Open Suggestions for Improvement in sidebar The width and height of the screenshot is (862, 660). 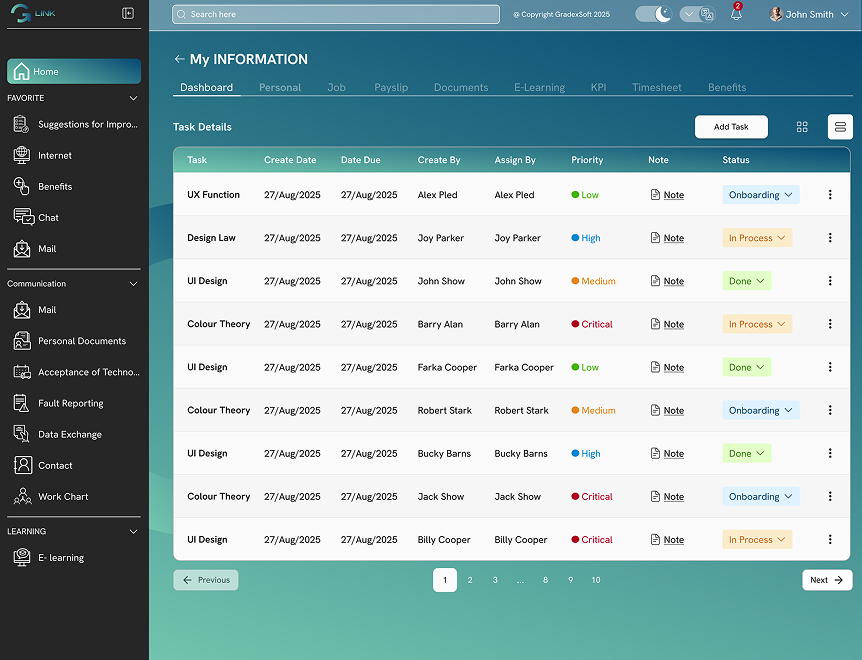pos(74,124)
